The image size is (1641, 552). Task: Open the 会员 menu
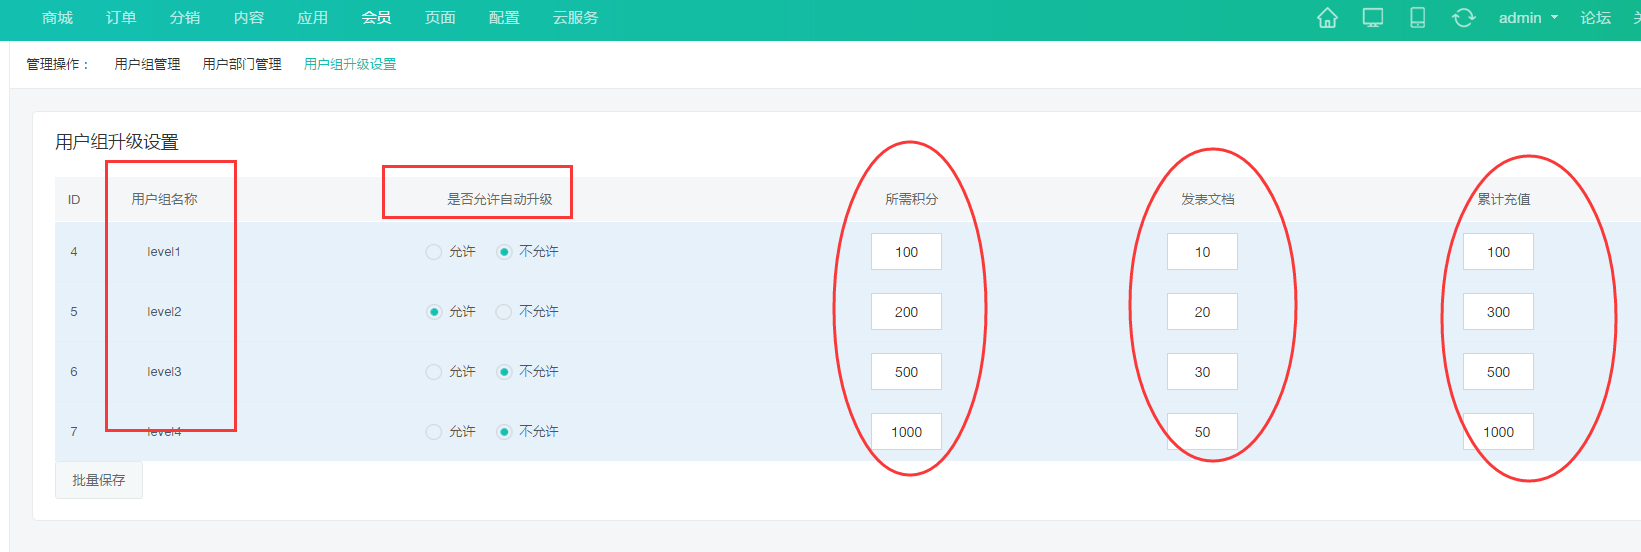376,18
